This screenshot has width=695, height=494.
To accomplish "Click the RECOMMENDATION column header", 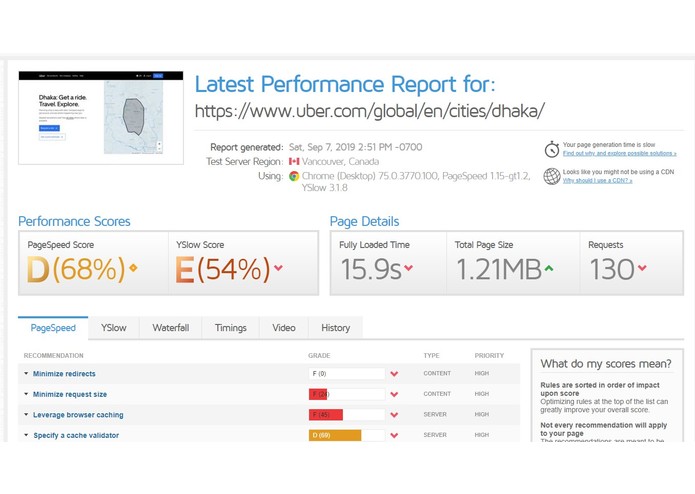I will pyautogui.click(x=54, y=356).
